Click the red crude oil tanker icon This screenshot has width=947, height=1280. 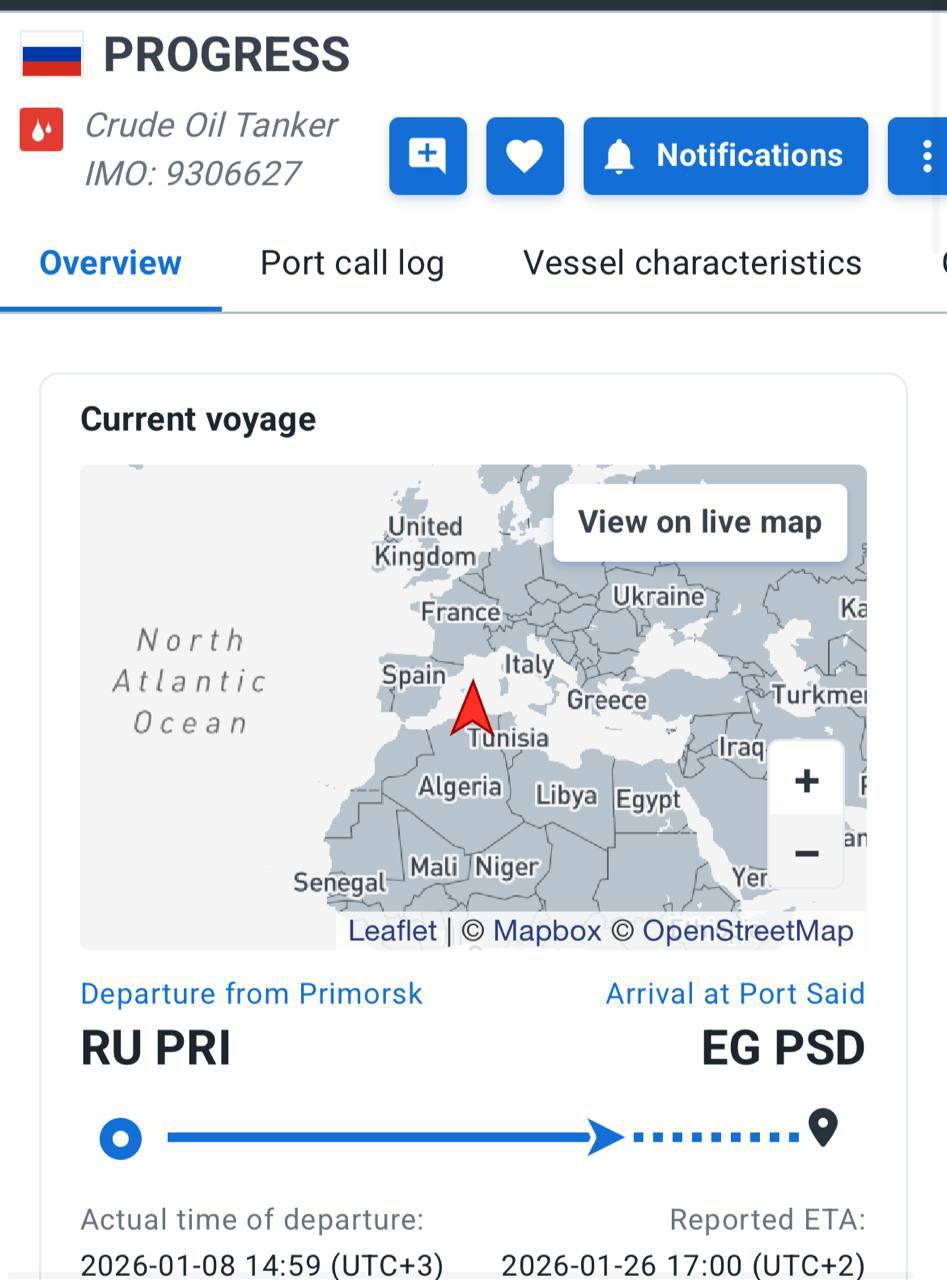(41, 130)
